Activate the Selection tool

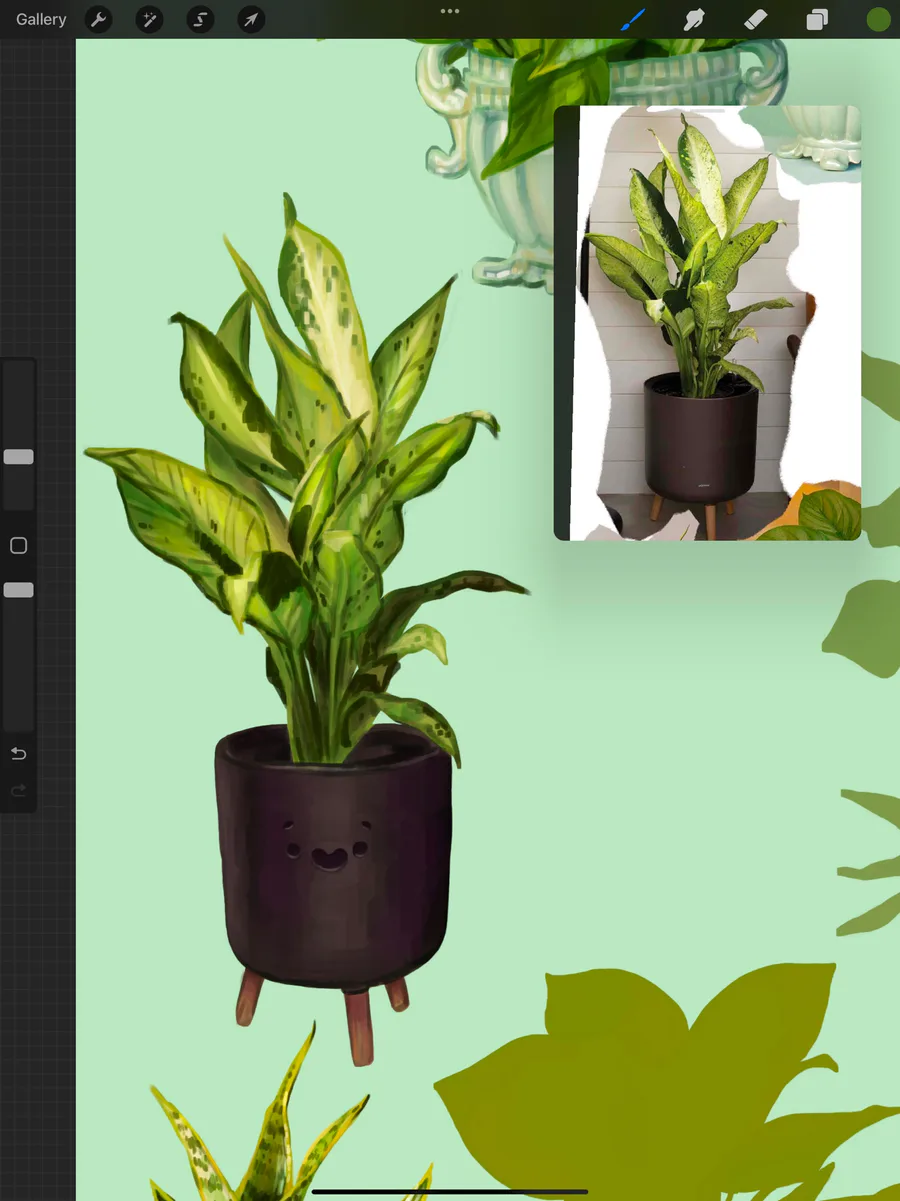pos(200,19)
